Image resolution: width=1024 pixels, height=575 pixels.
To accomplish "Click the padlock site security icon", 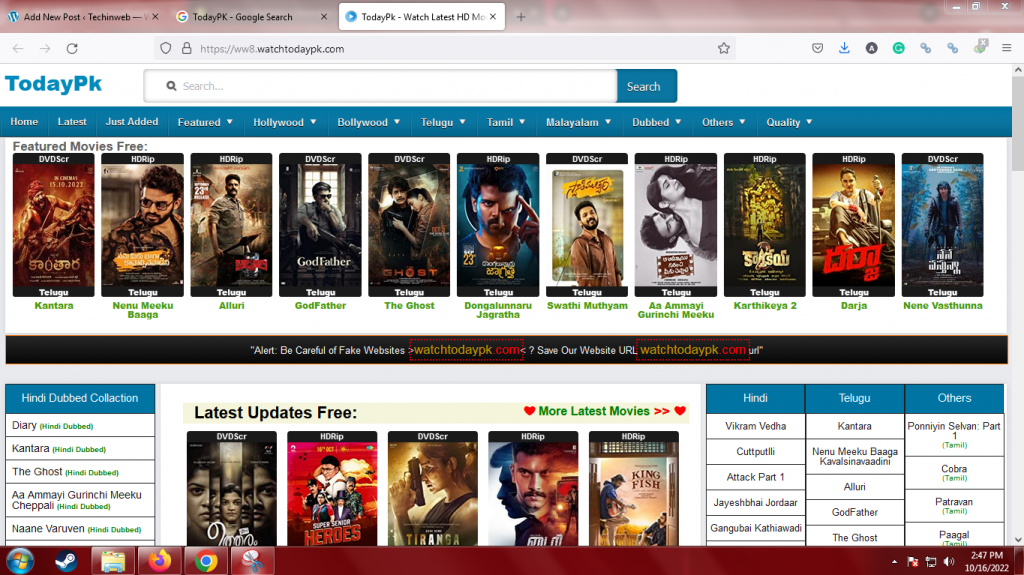I will click(x=187, y=48).
